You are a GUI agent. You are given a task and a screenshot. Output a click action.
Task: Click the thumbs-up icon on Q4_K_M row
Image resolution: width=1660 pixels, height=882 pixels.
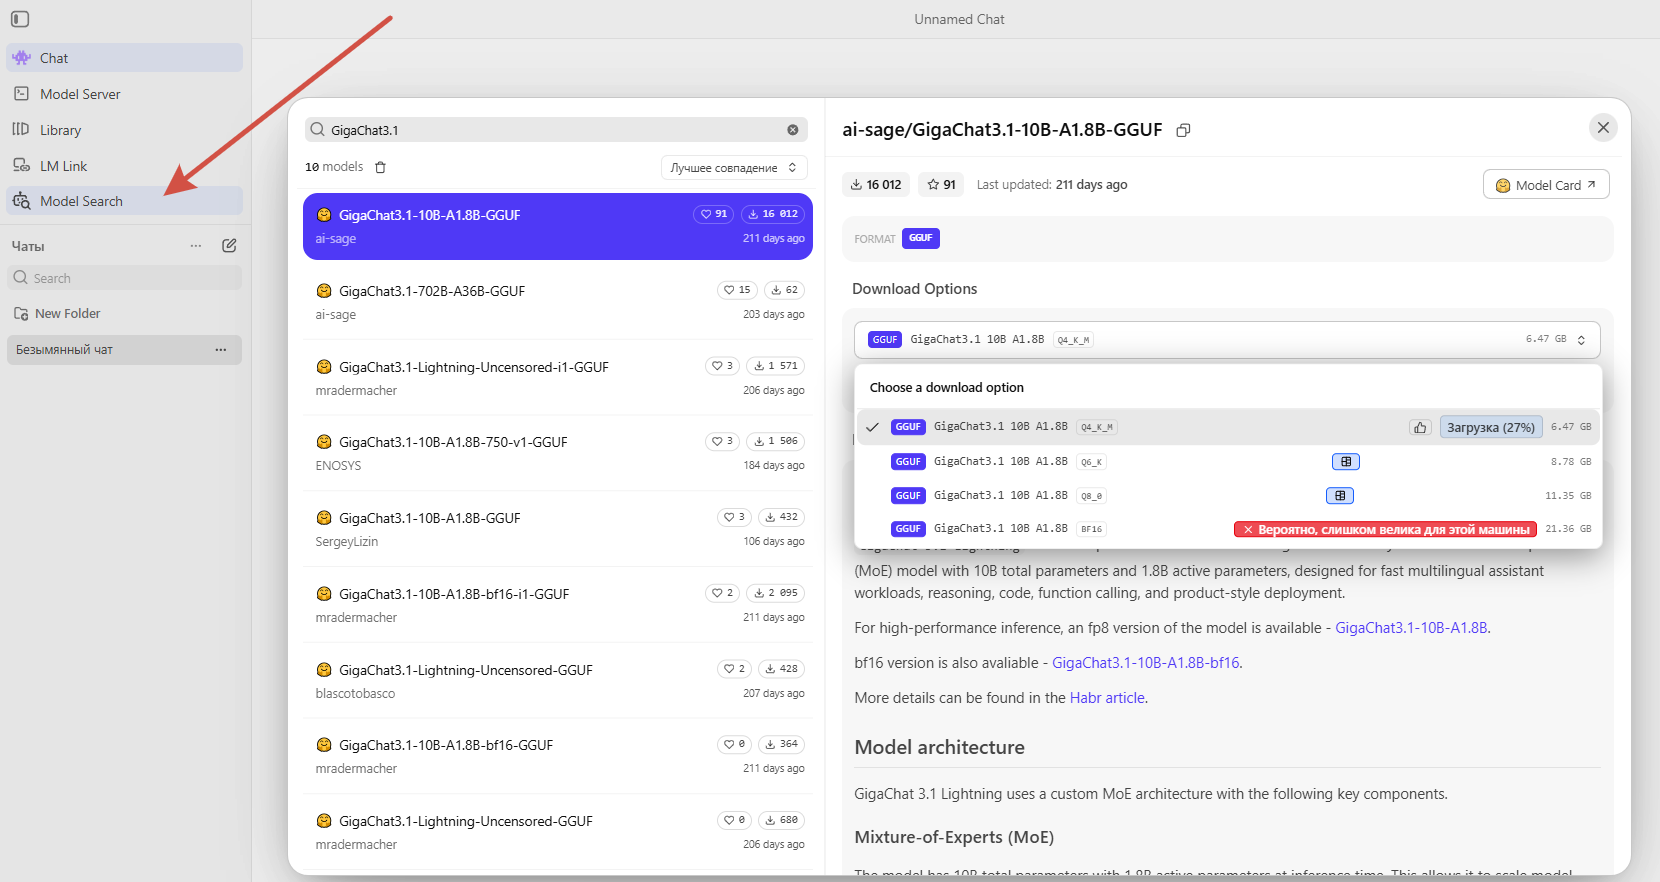click(1420, 428)
